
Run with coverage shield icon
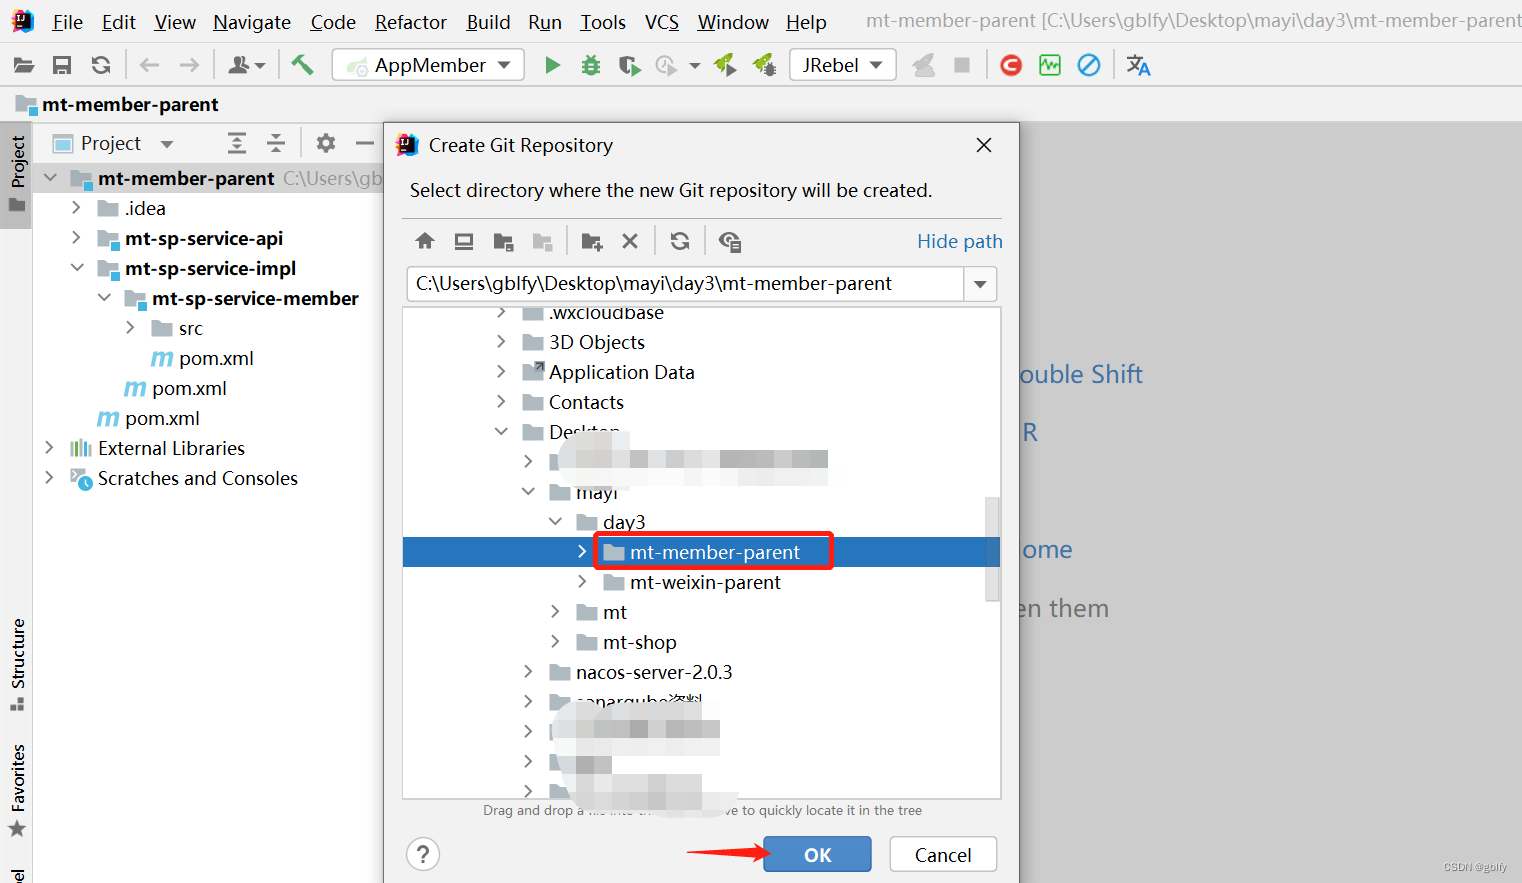(x=629, y=65)
